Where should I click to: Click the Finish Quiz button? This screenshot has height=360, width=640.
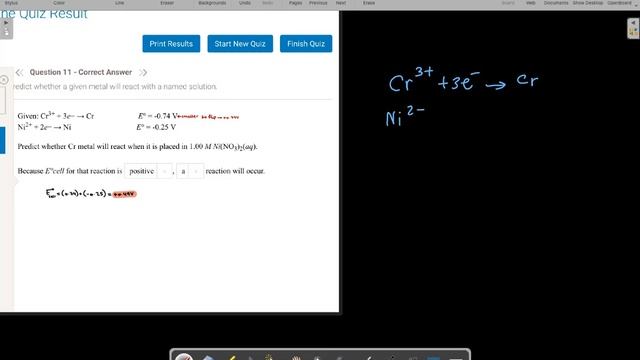click(306, 44)
